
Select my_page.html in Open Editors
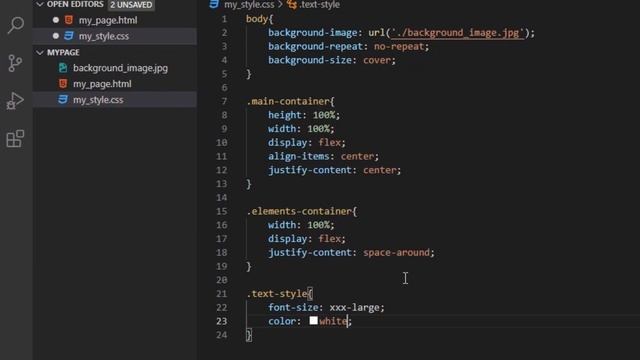(x=108, y=20)
